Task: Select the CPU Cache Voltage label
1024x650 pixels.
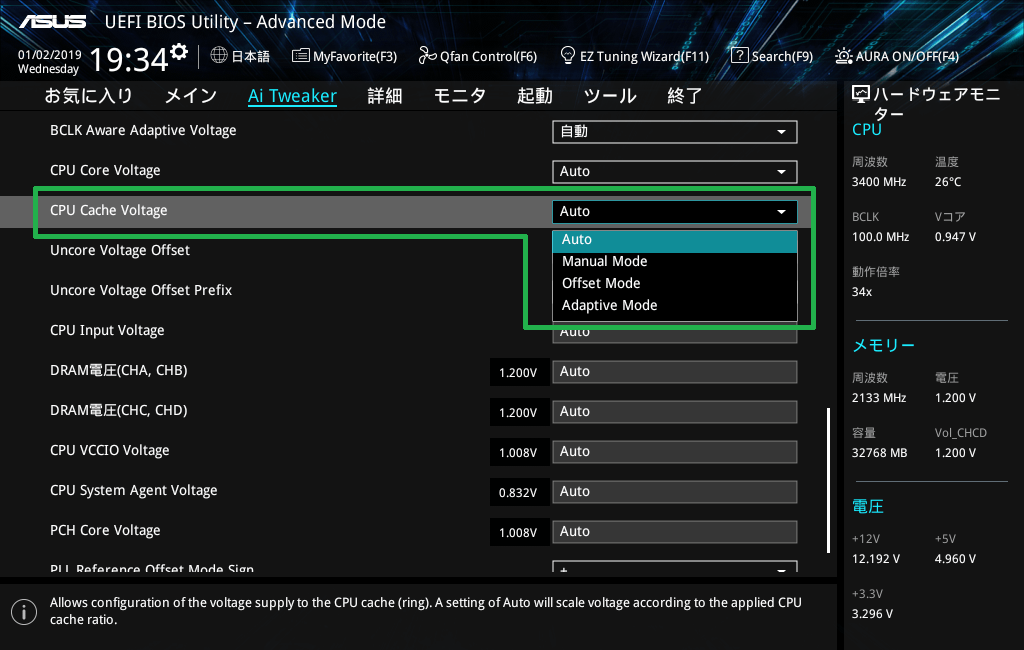Action: coord(108,210)
